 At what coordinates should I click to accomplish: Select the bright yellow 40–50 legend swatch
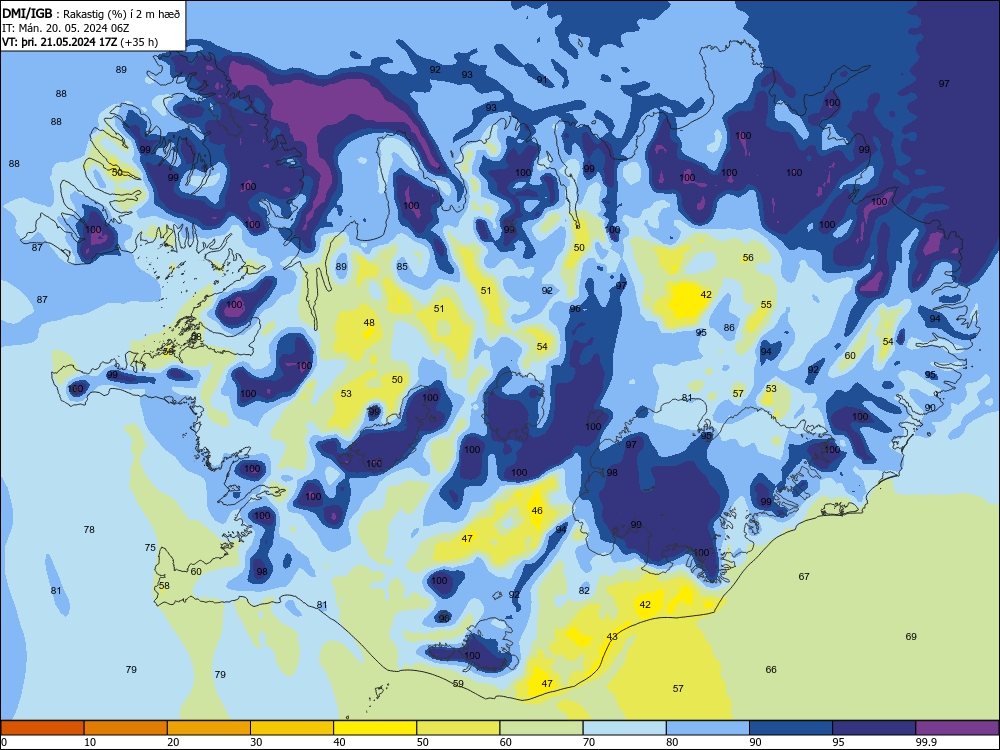(375, 728)
